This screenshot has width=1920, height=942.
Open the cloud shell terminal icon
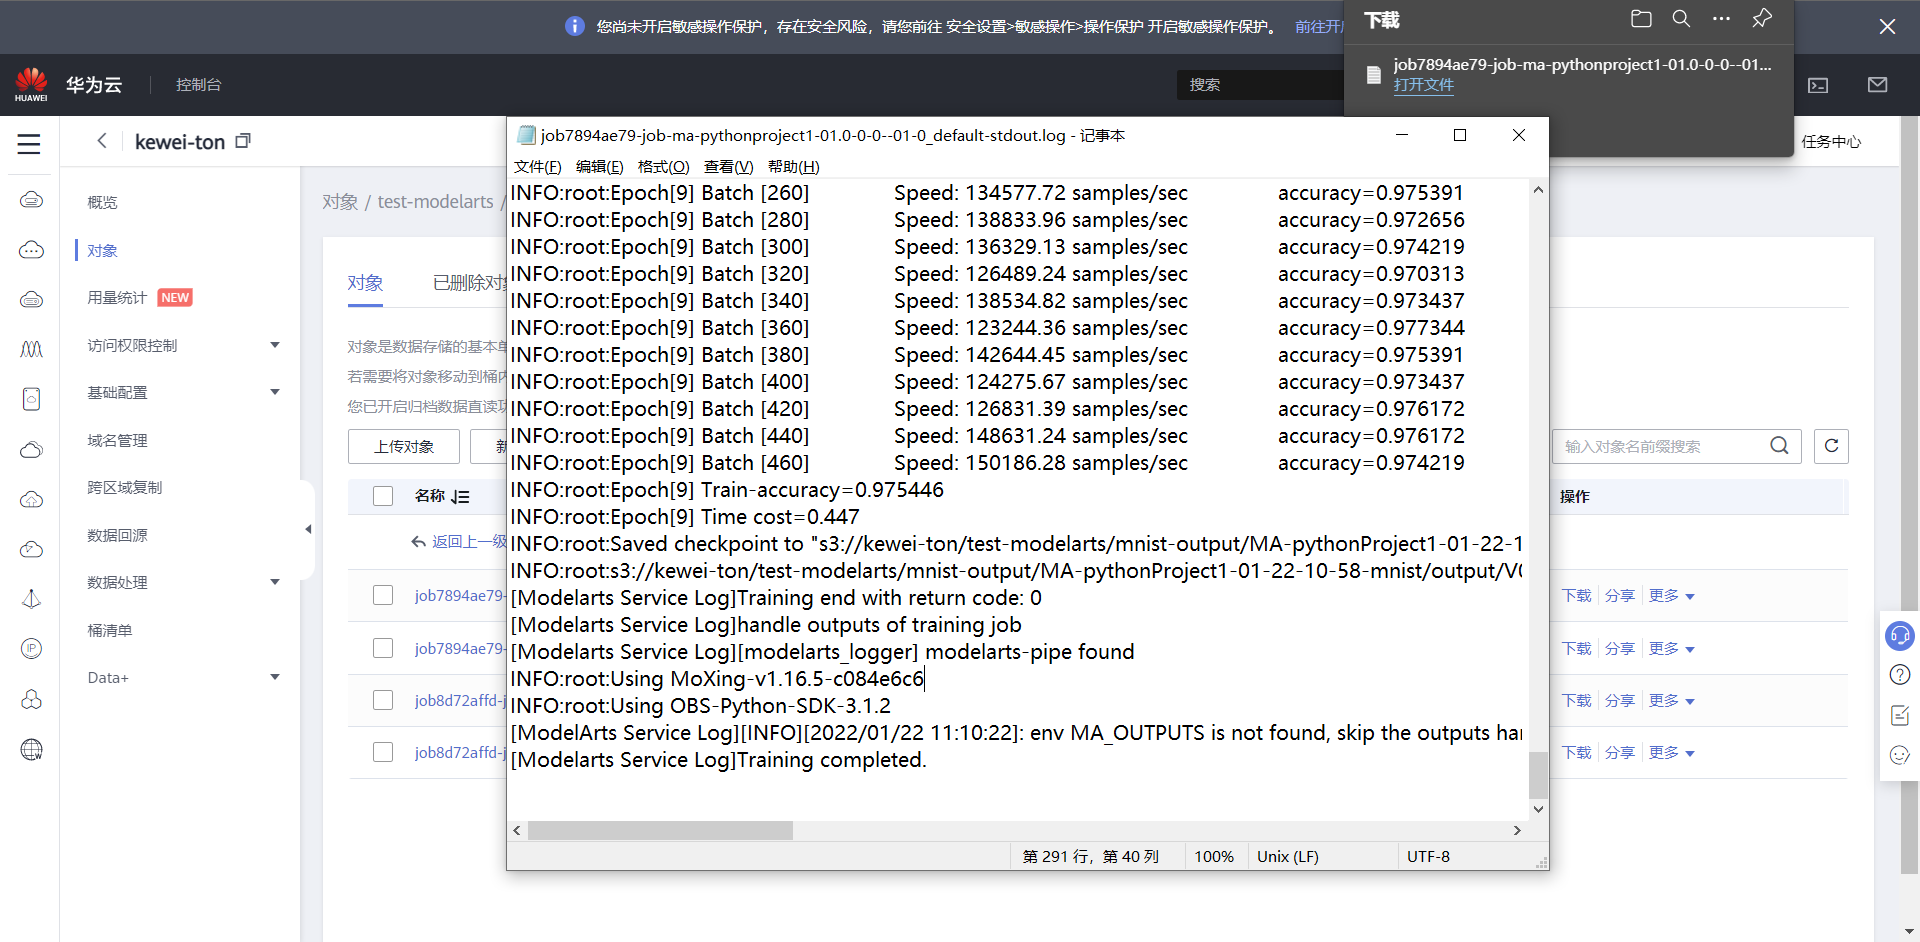1818,85
